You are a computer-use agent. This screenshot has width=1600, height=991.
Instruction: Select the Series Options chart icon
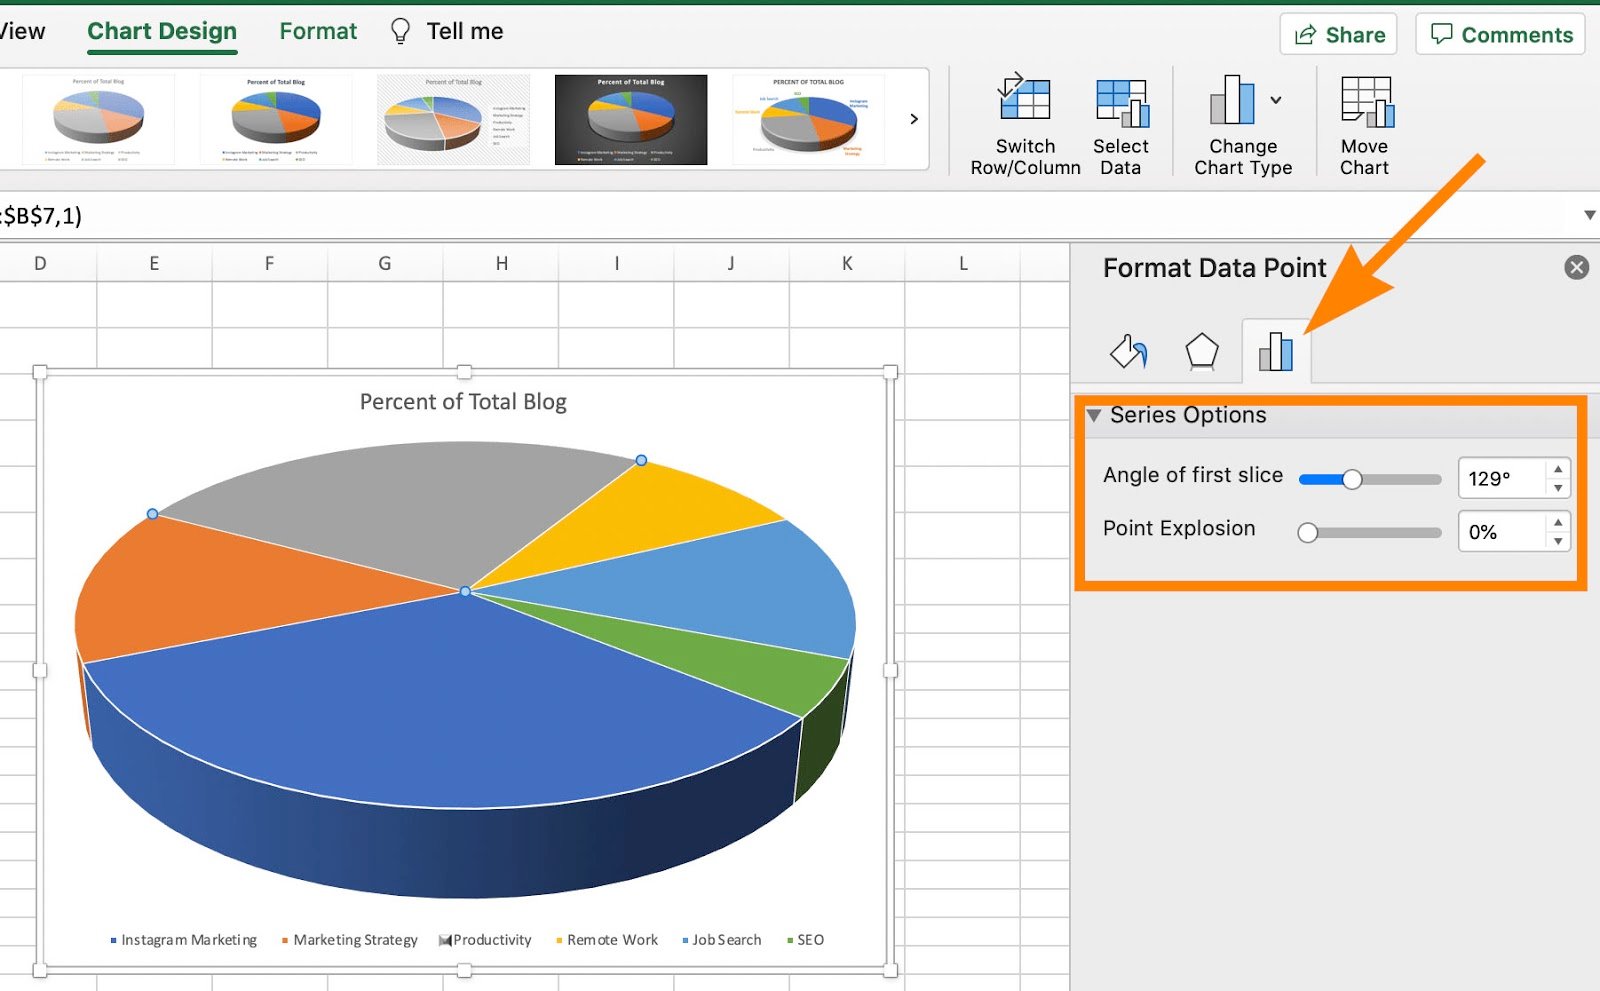(1276, 350)
